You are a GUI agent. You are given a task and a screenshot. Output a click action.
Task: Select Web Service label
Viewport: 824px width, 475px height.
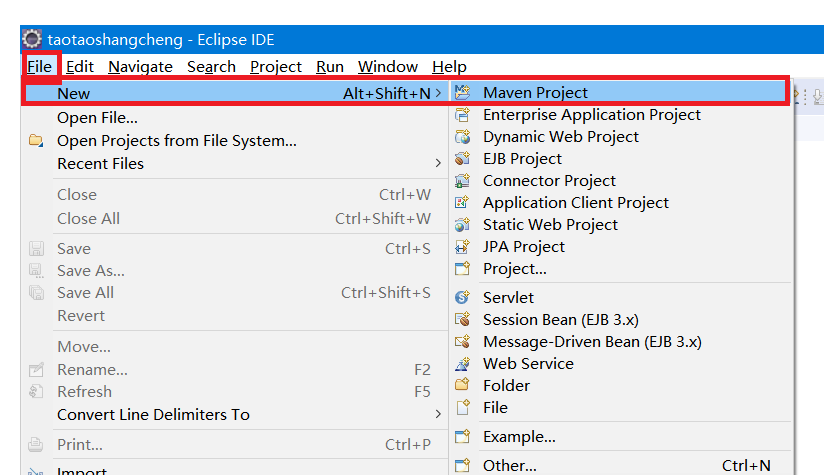click(529, 364)
